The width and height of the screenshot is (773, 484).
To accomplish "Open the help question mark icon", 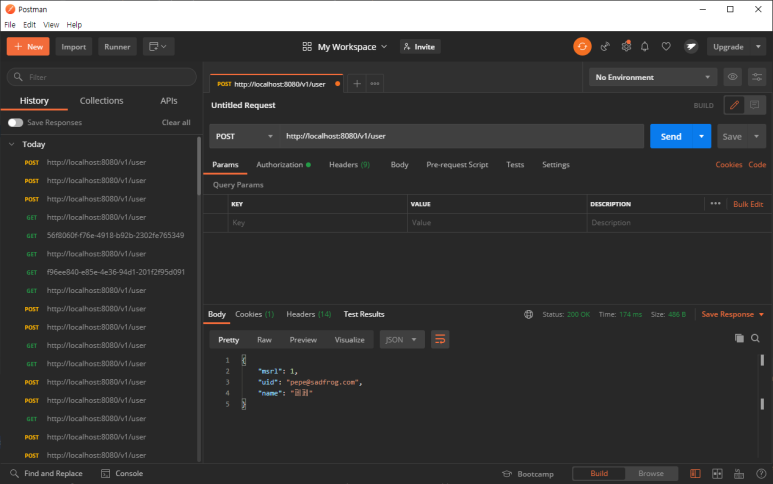I will (761, 474).
